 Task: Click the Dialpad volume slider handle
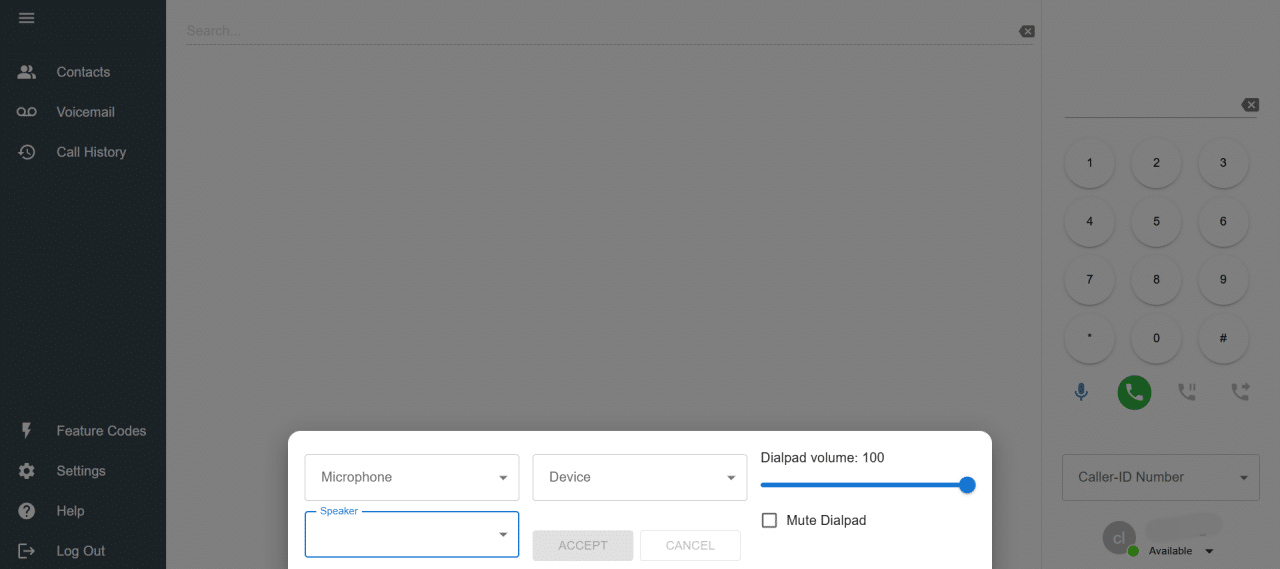(967, 485)
